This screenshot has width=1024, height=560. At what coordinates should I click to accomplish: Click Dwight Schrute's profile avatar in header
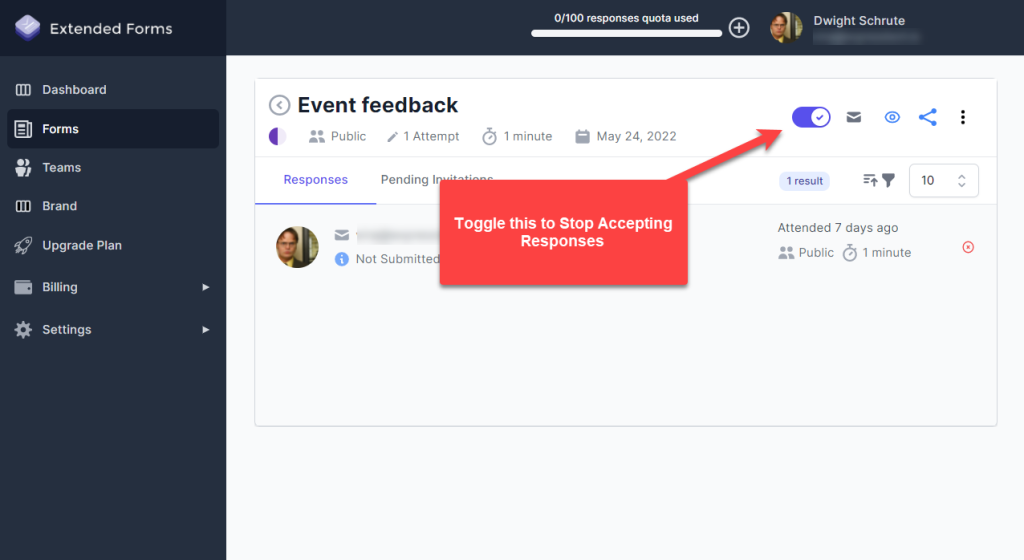786,28
